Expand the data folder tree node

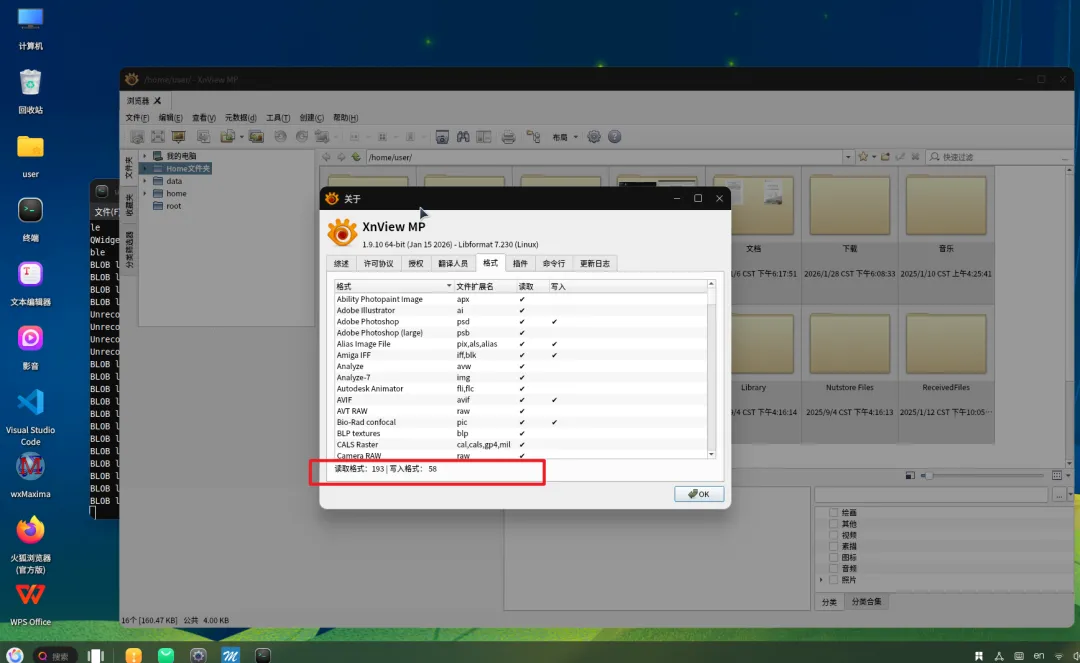tap(145, 181)
